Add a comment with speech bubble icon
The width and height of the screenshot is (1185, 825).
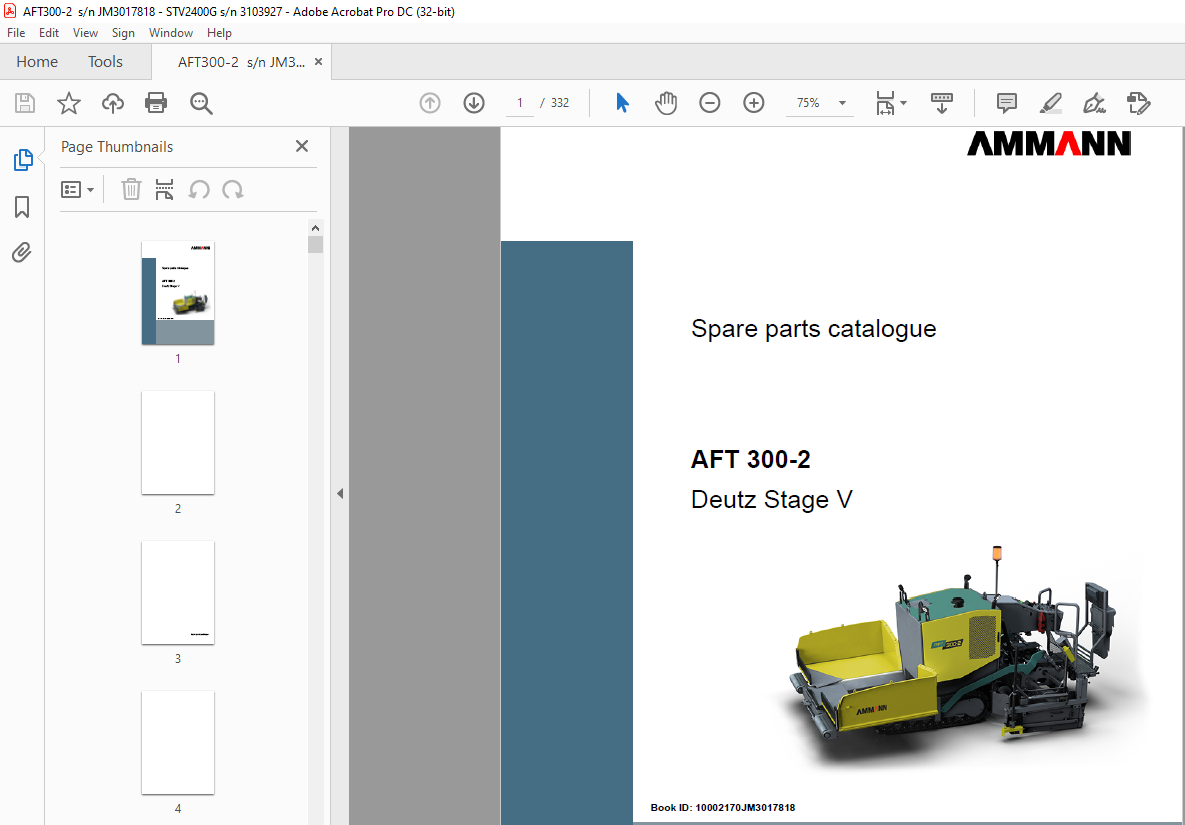1007,103
